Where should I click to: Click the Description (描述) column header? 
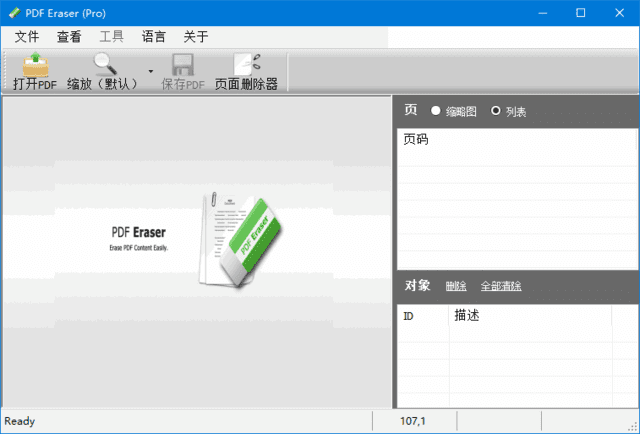467,316
